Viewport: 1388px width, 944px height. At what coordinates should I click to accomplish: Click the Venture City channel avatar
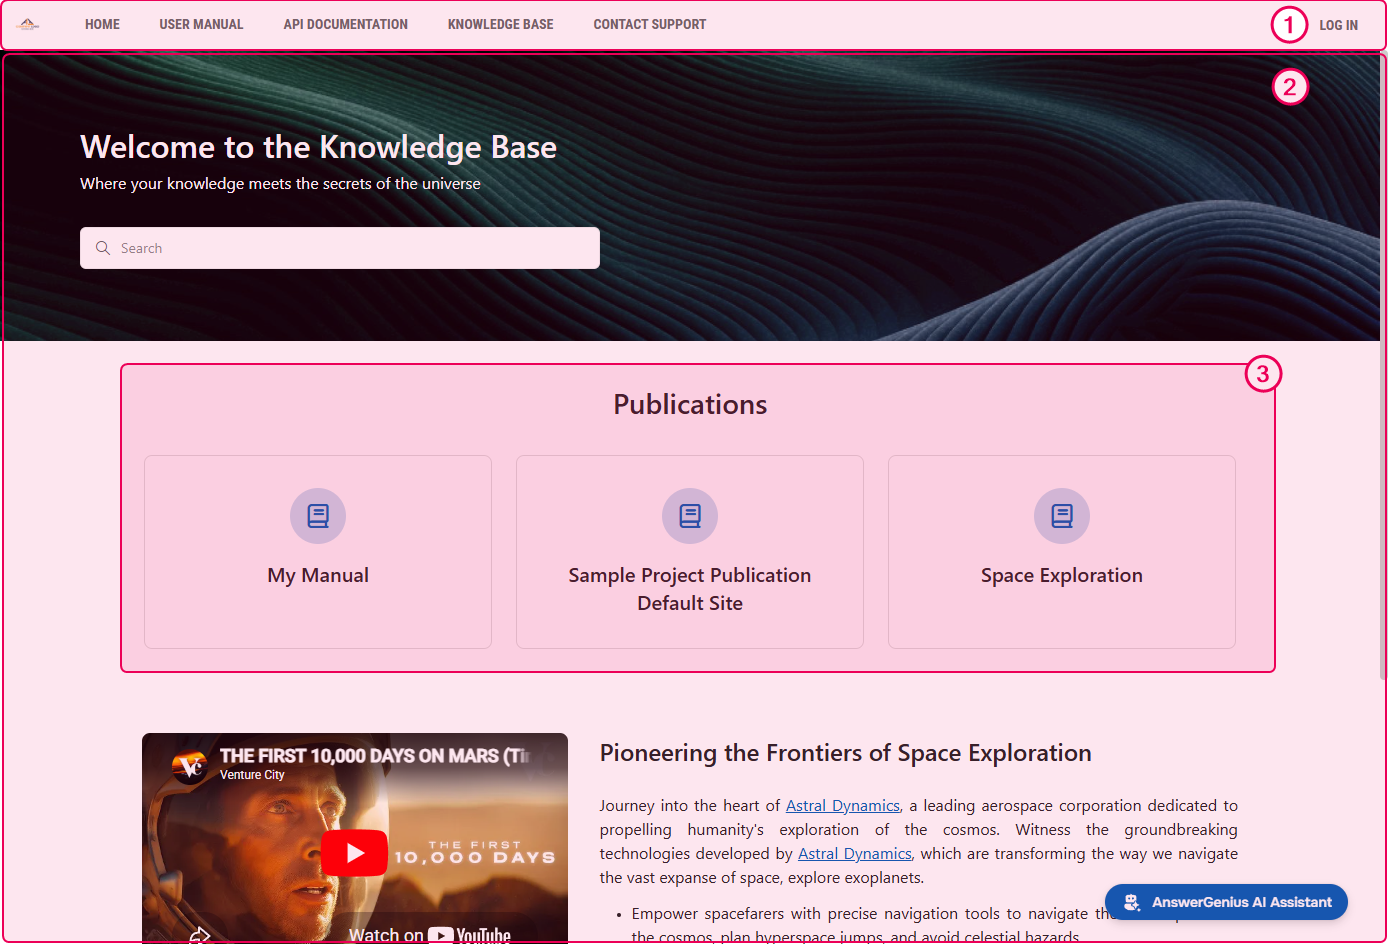pos(190,766)
